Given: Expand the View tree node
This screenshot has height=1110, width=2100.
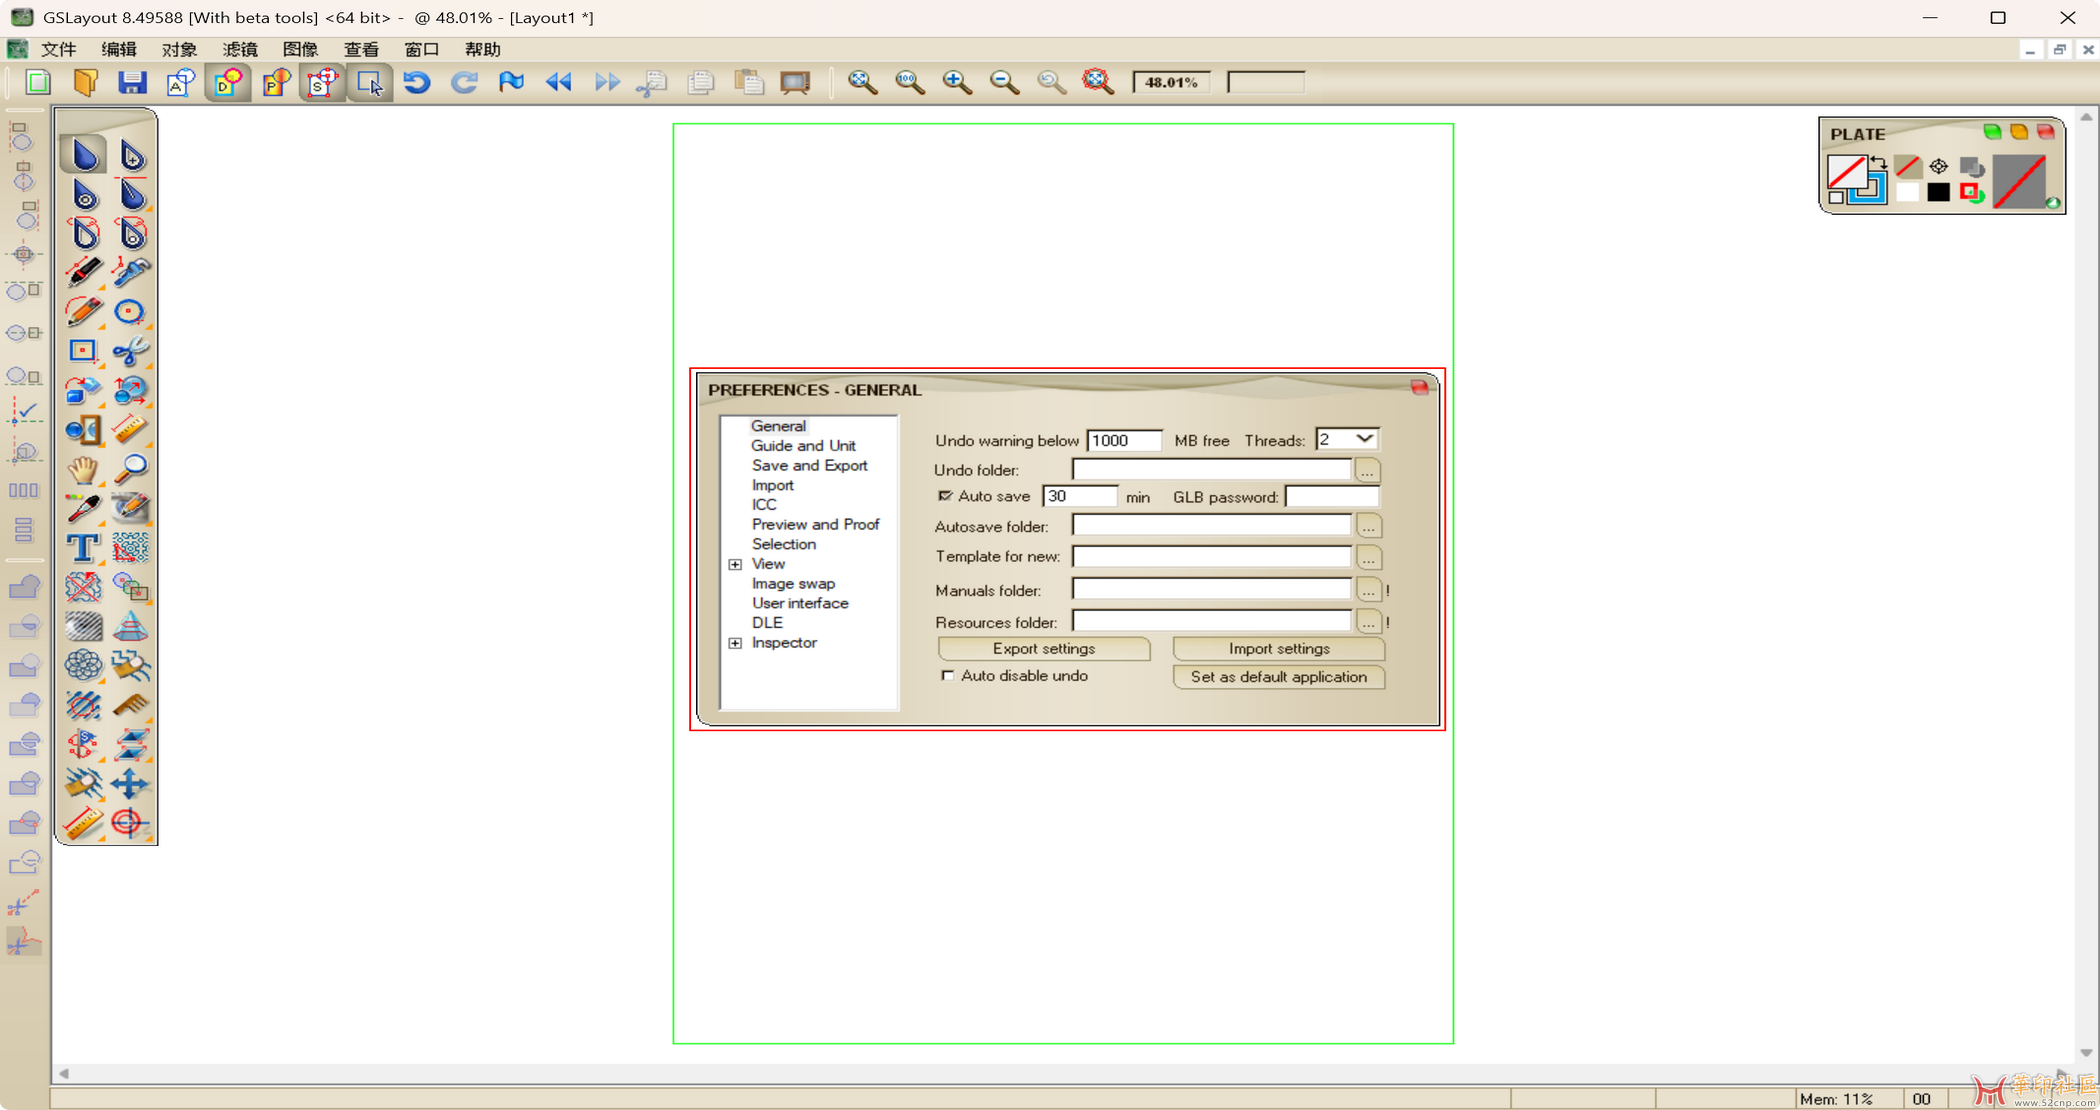Looking at the screenshot, I should click(735, 564).
